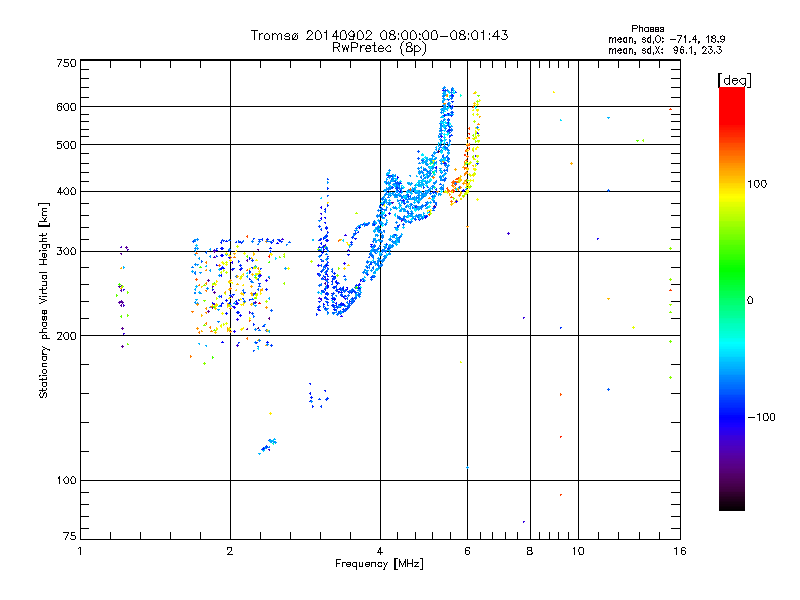Click the x-axis tick label '2'
This screenshot has height=600, width=800.
pyautogui.click(x=230, y=551)
